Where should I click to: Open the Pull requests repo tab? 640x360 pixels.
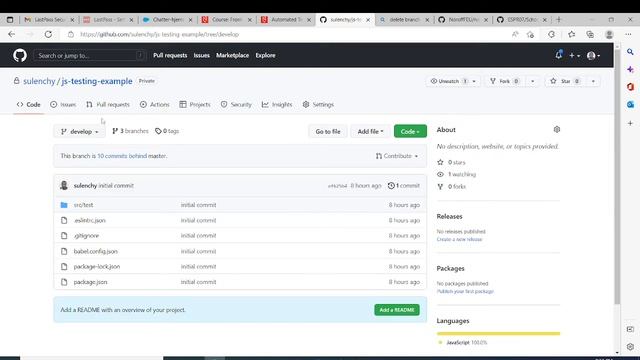(x=108, y=104)
